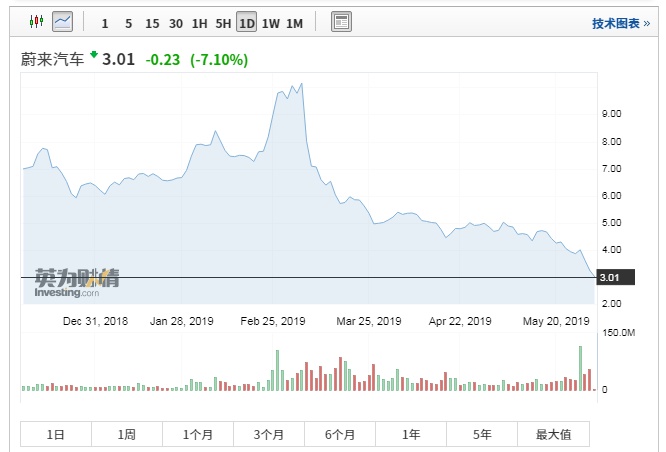This screenshot has height=452, width=666.
Task: Select the 3个月 range tab
Action: click(269, 434)
